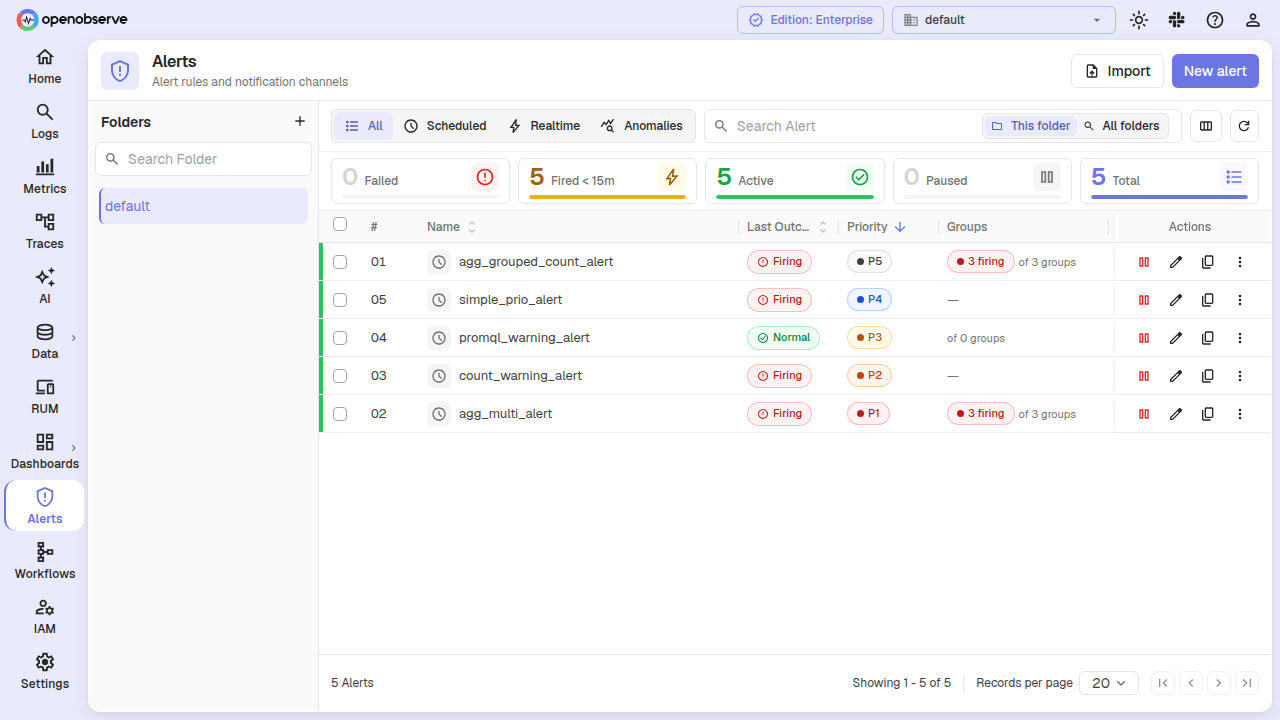Click the Edition: Enterprise badge
This screenshot has width=1280, height=720.
(x=811, y=20)
